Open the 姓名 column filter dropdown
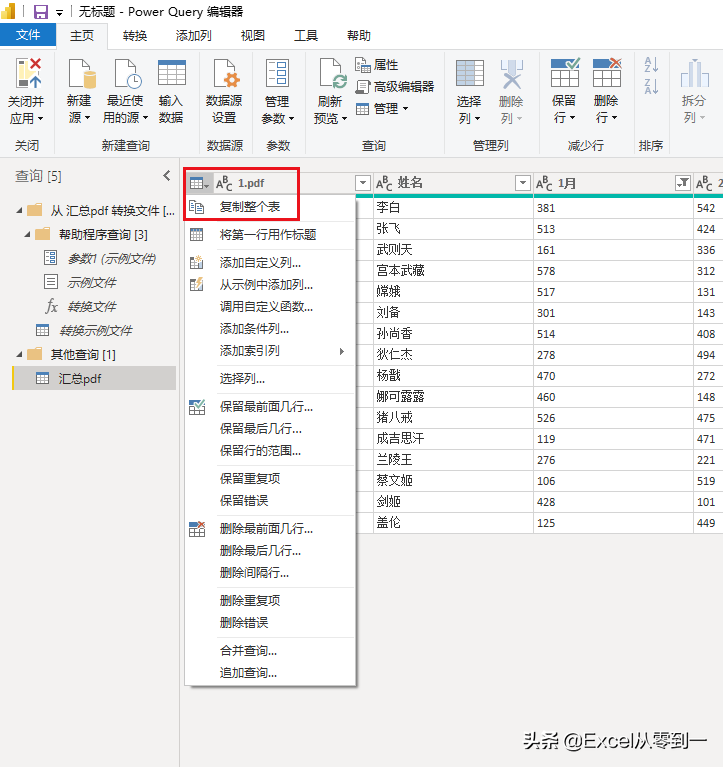This screenshot has width=723, height=767. pos(522,183)
